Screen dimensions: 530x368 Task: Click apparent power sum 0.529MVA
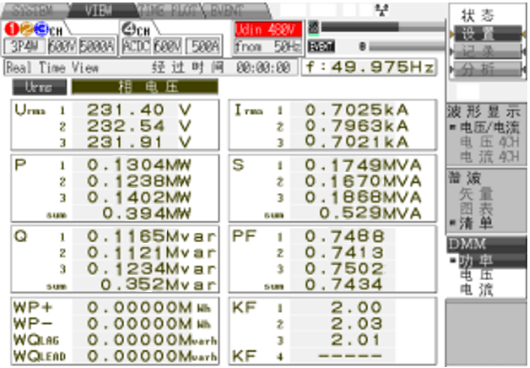[370, 213]
